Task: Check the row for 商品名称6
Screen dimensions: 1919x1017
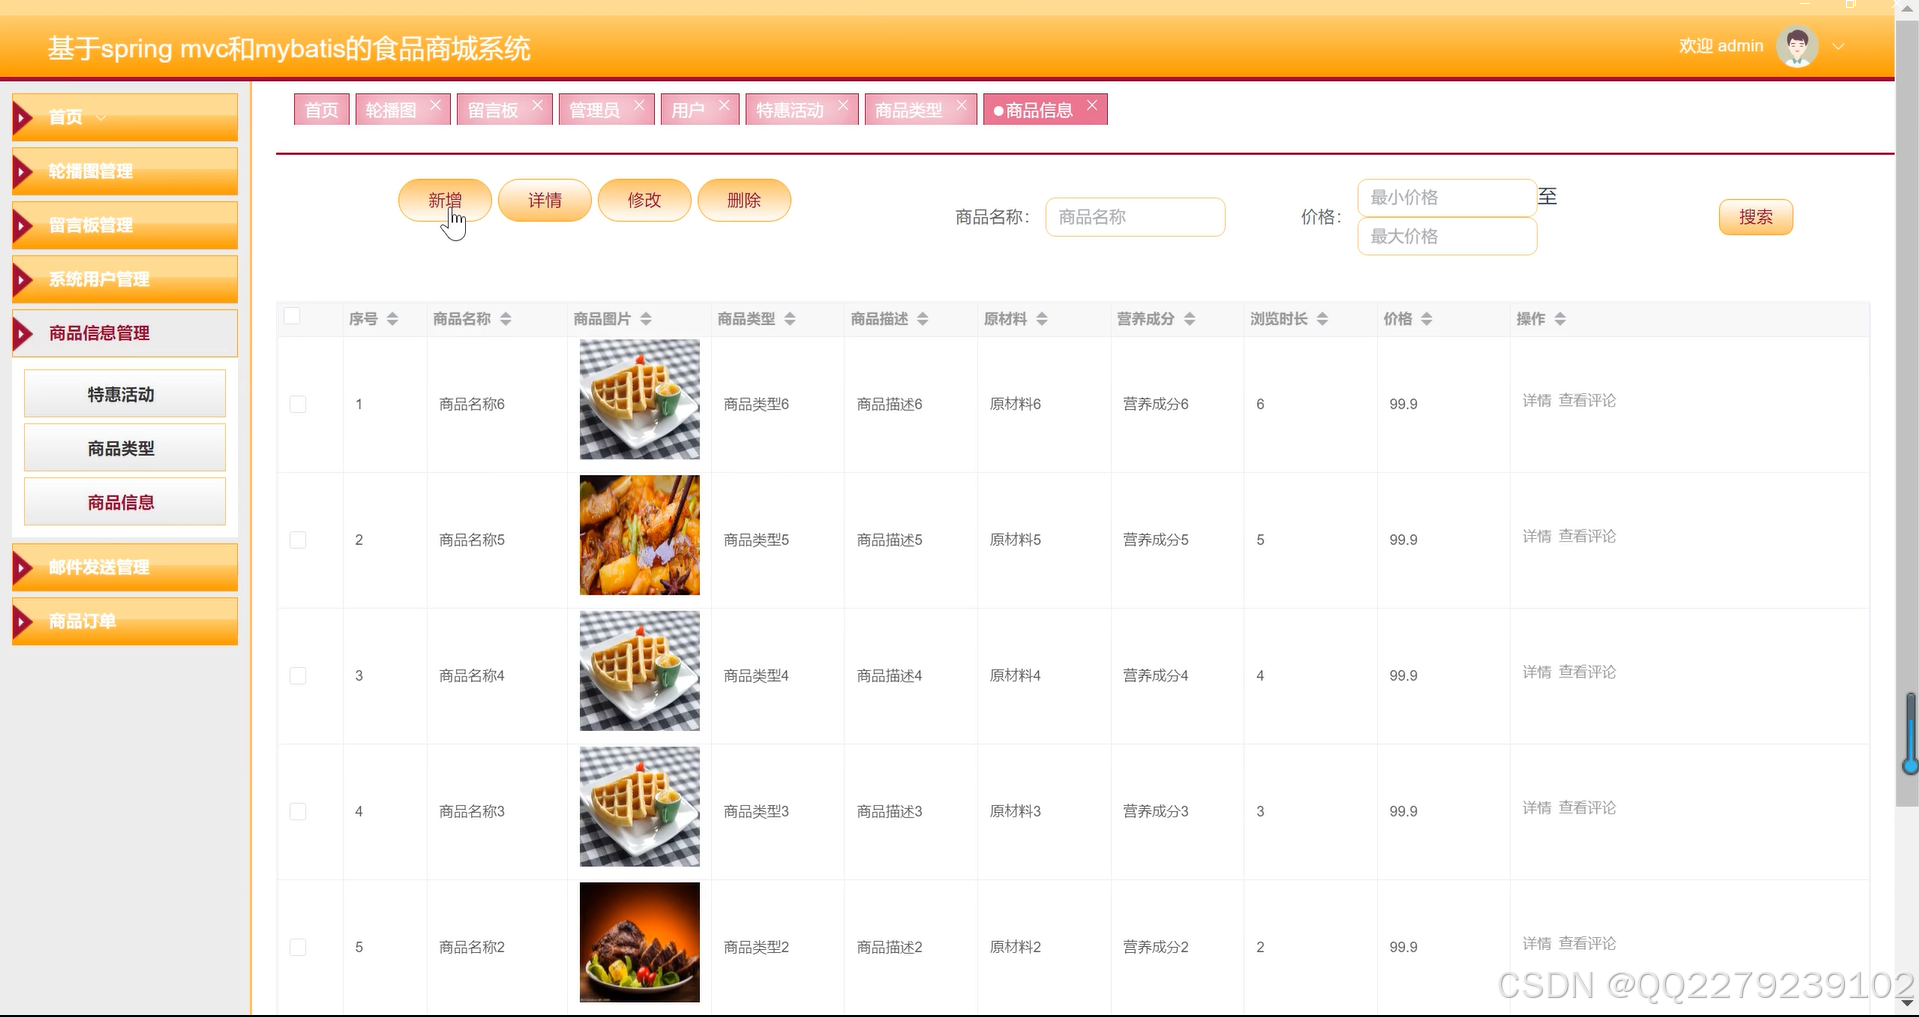Action: click(x=297, y=405)
